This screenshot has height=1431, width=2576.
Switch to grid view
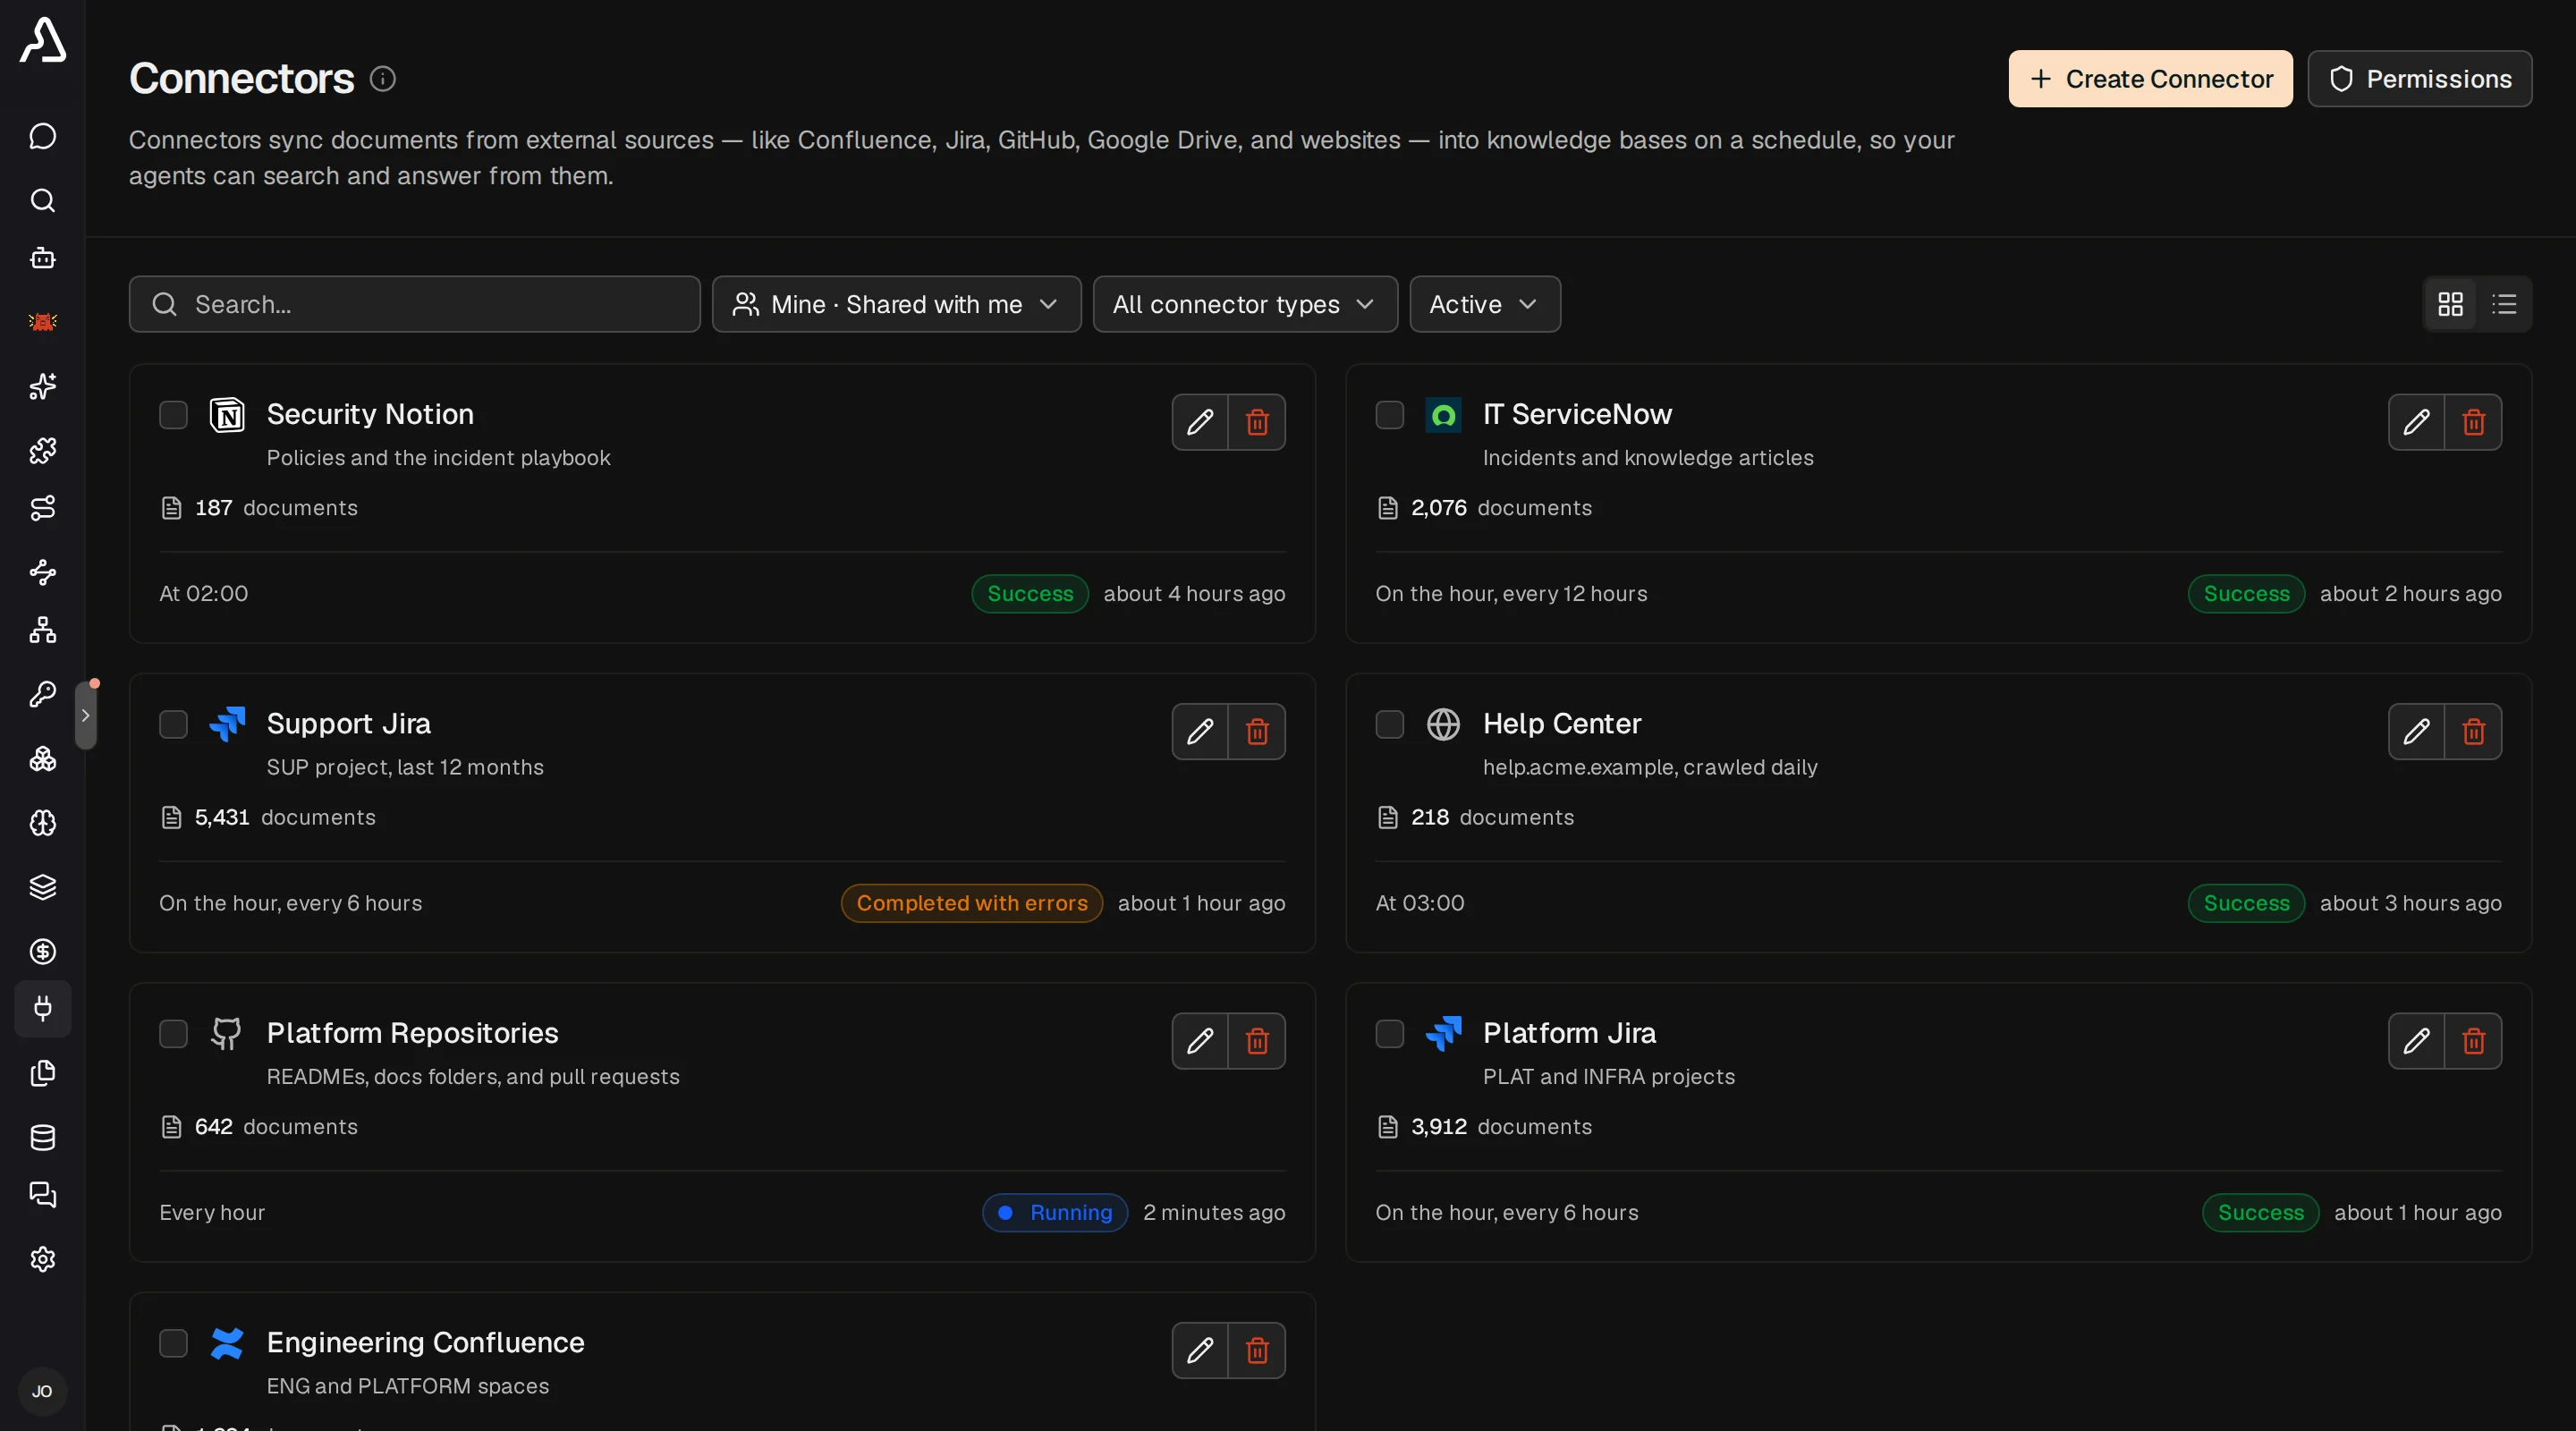tap(2450, 304)
